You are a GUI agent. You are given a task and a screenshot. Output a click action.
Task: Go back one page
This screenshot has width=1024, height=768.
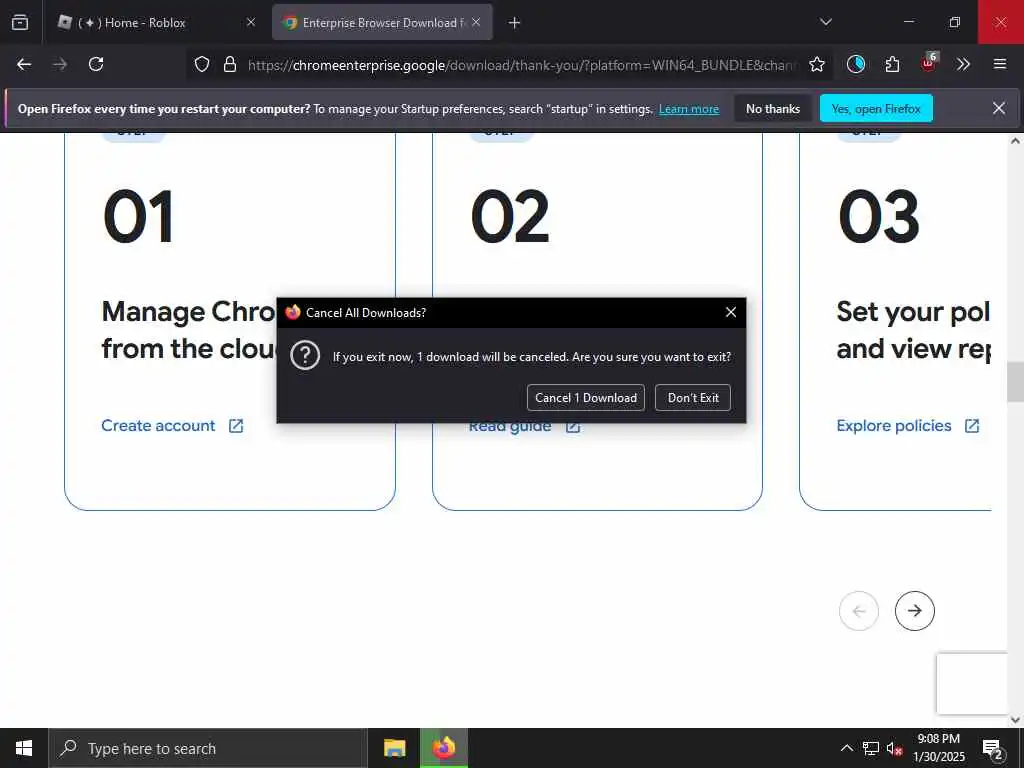pos(24,64)
